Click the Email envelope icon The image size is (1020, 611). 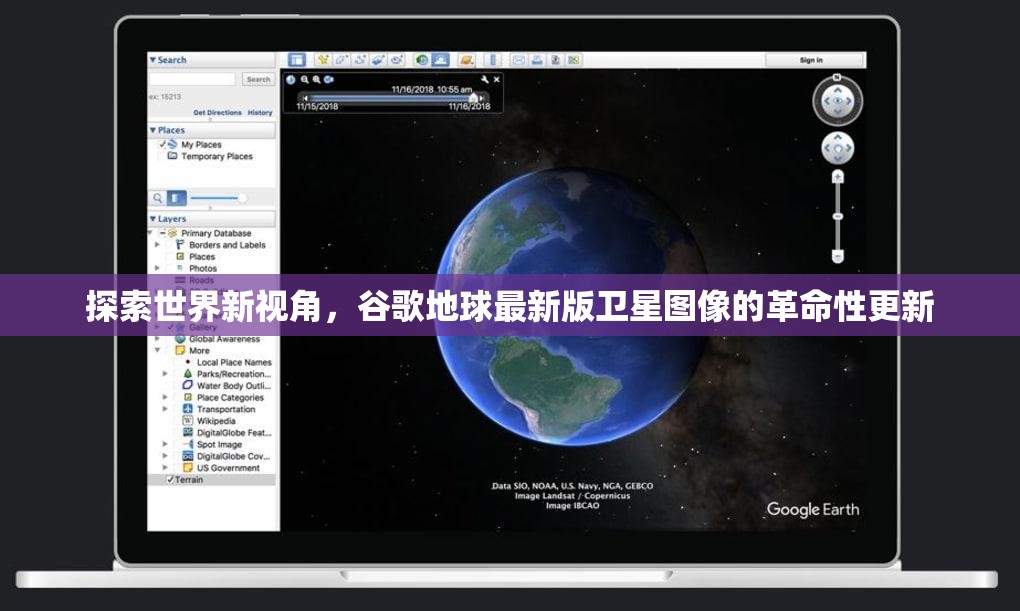pos(518,60)
